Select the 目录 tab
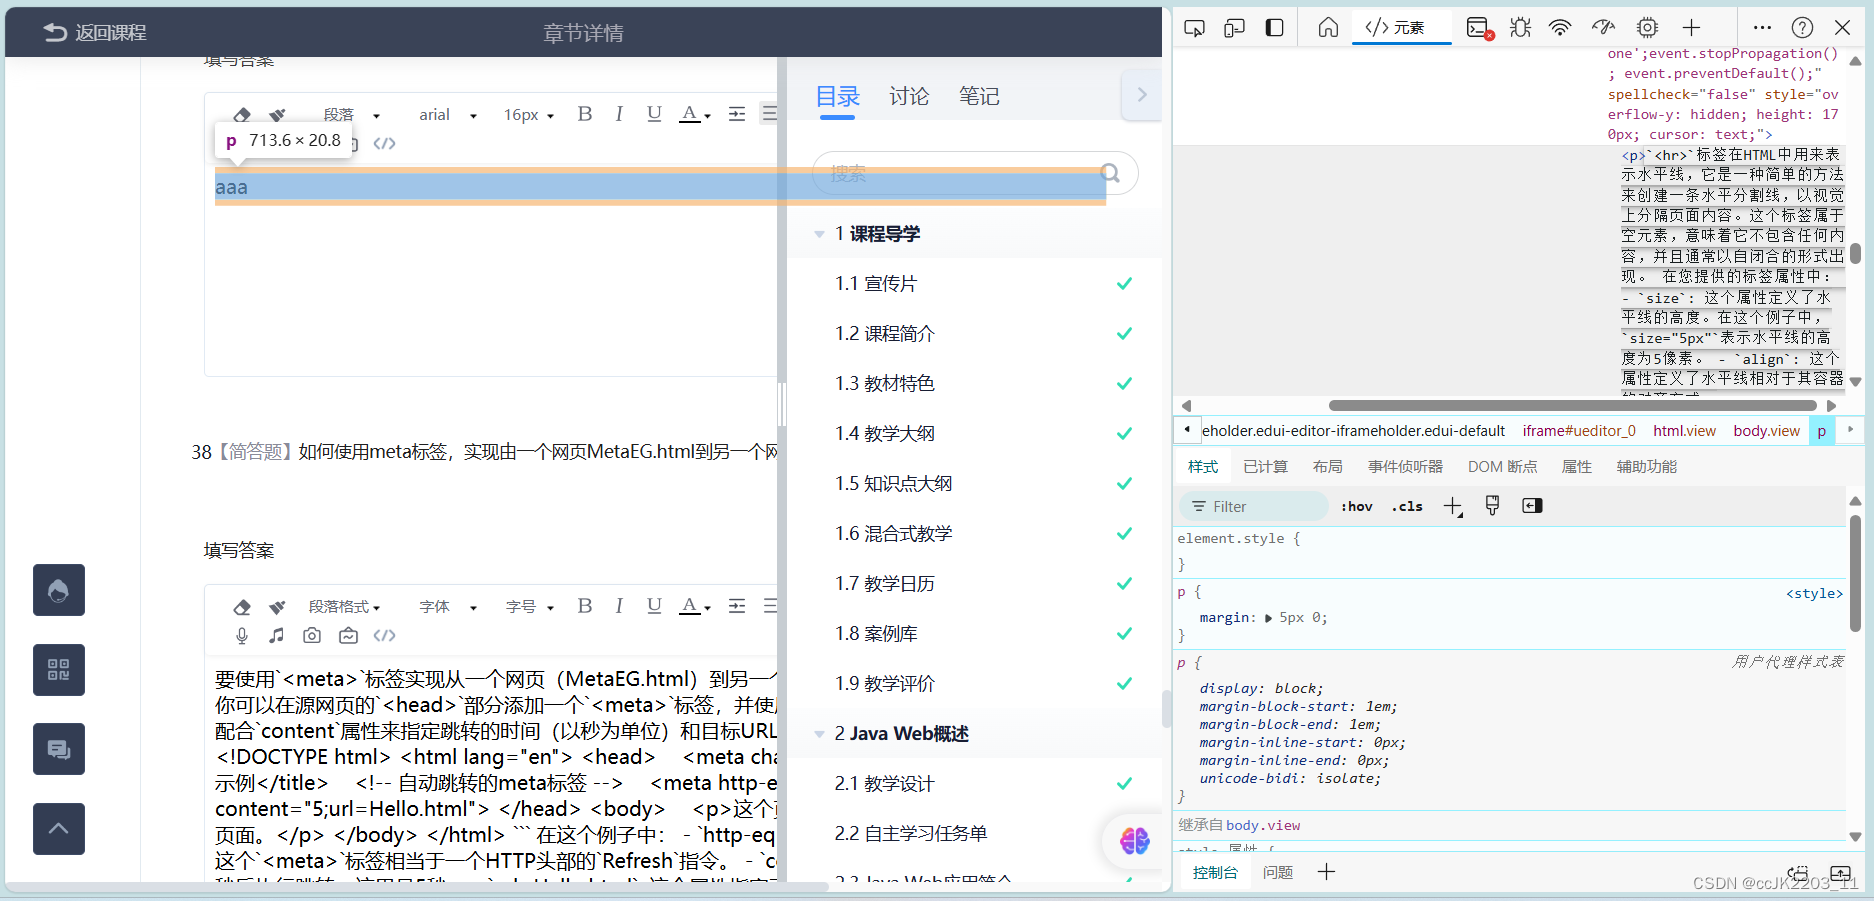The height and width of the screenshot is (901, 1874). coord(838,96)
